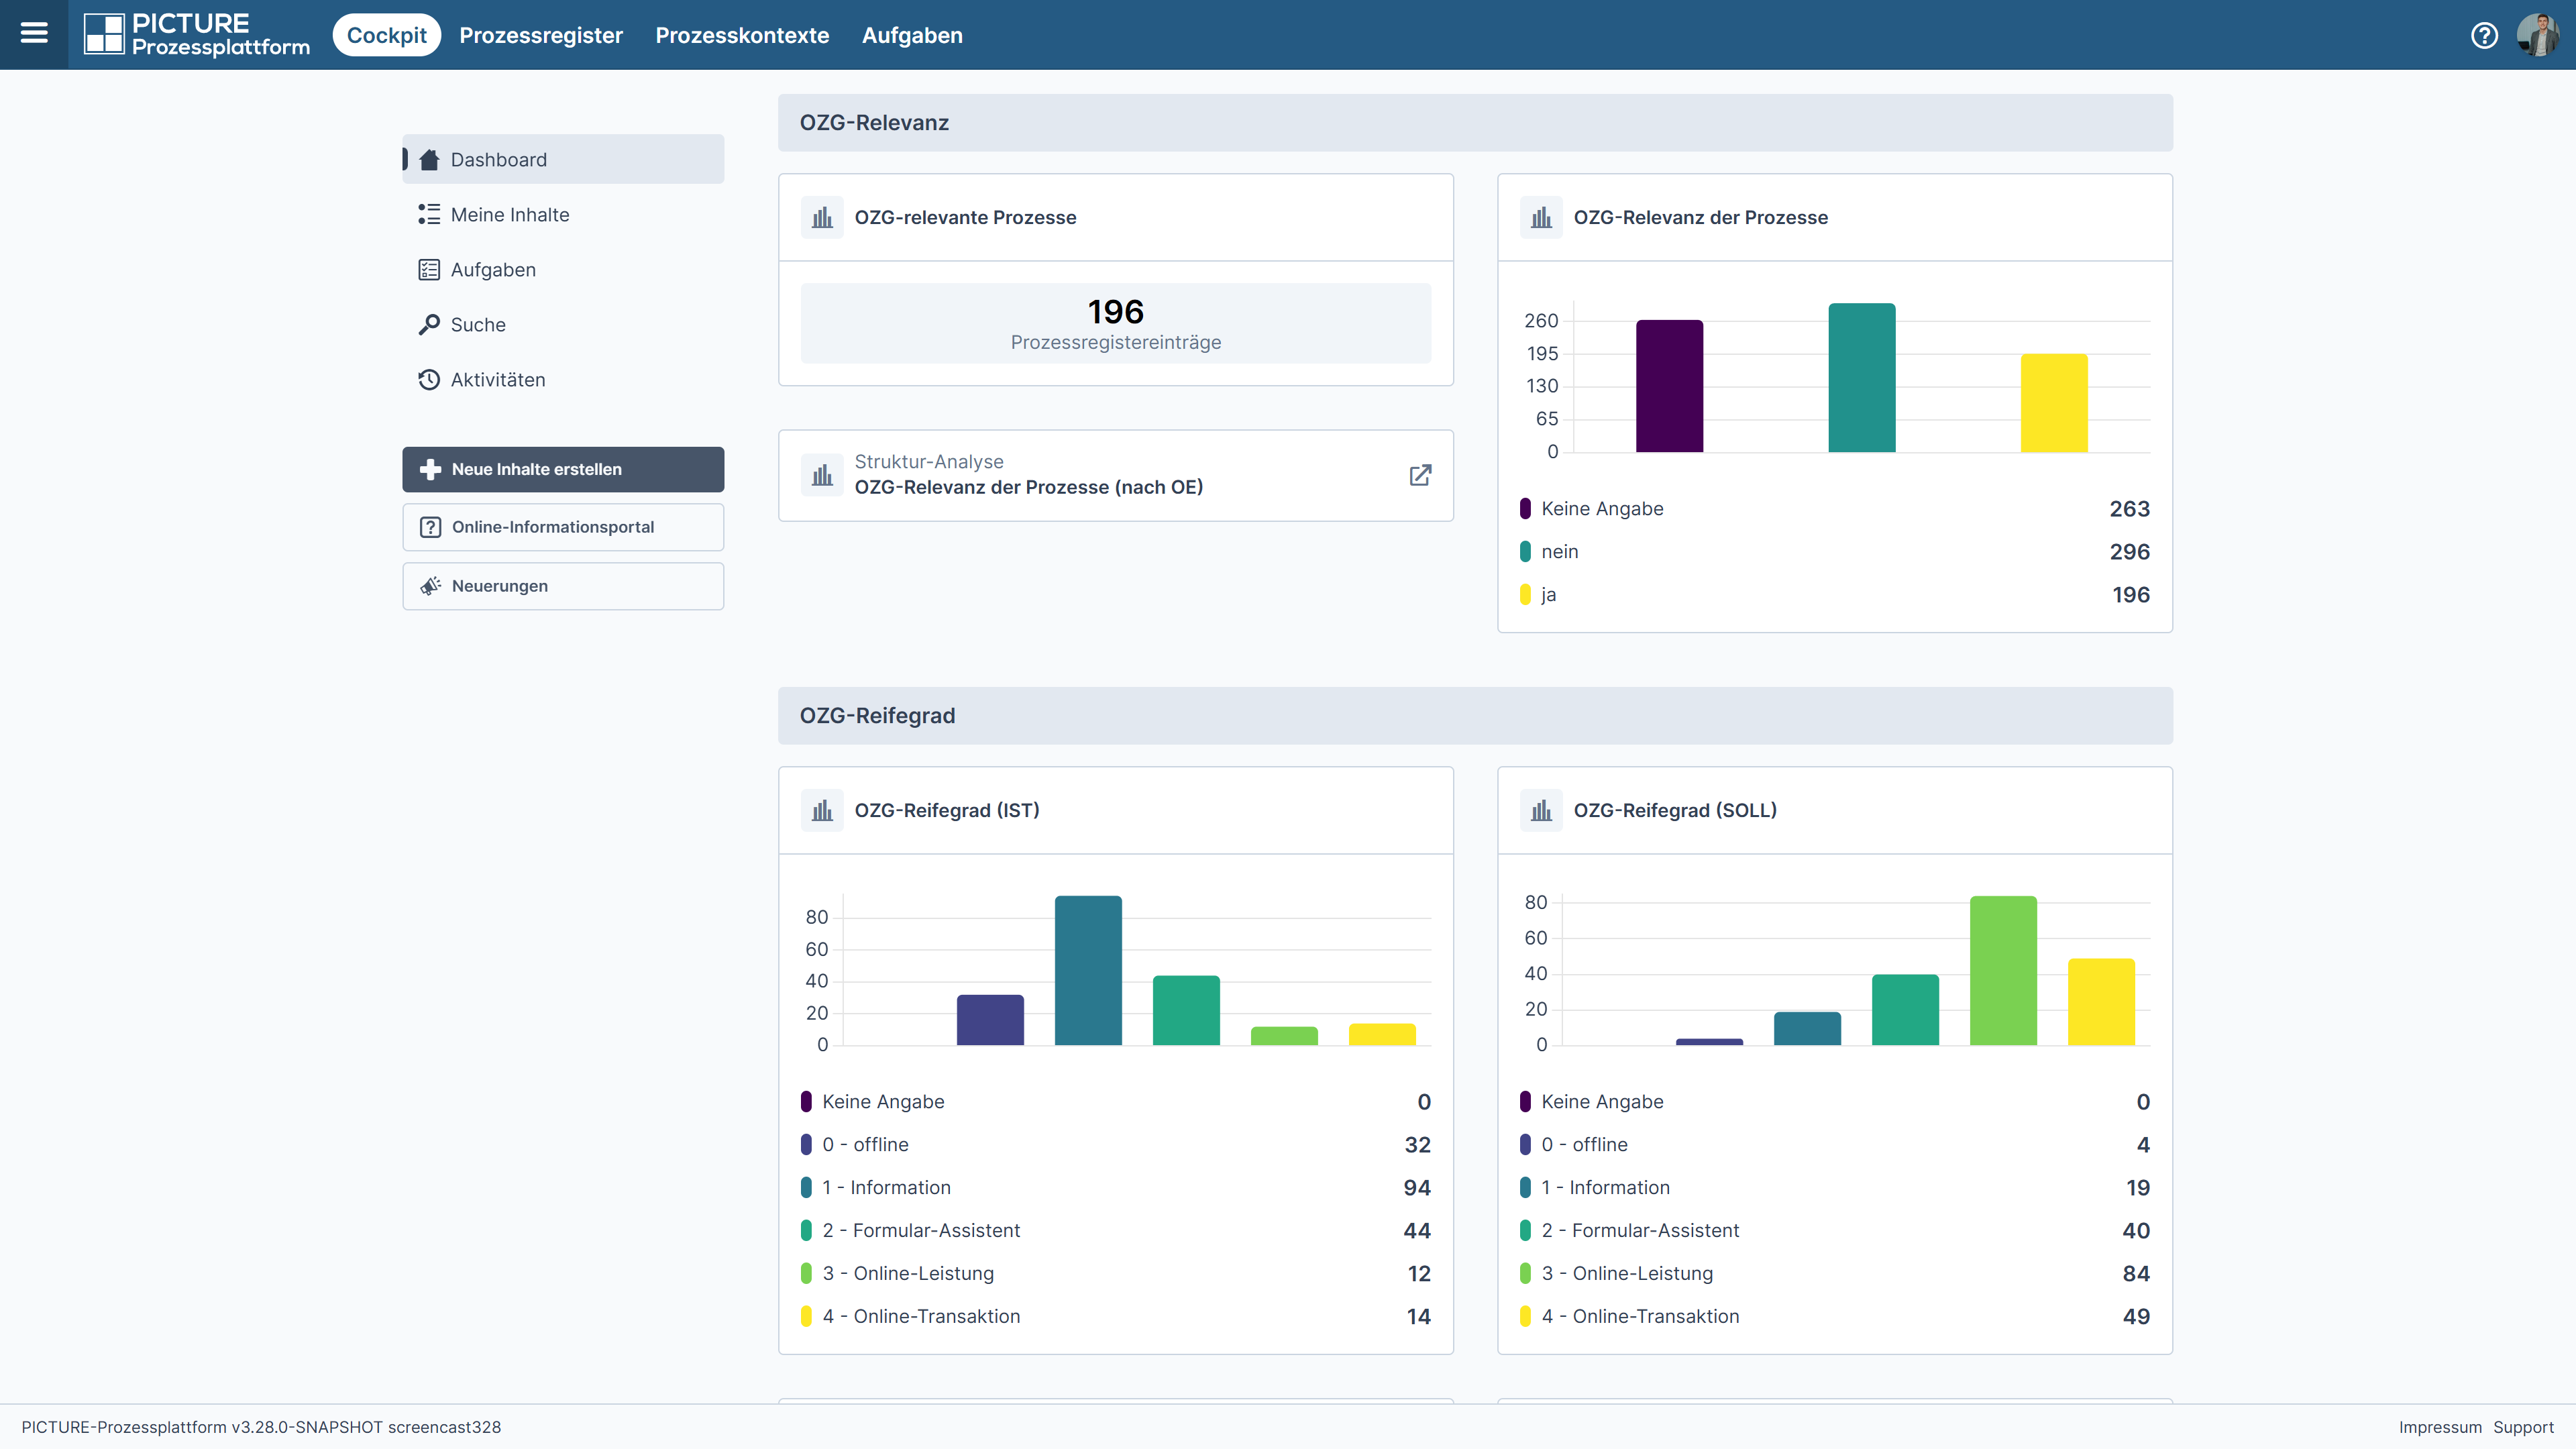Image resolution: width=2576 pixels, height=1449 pixels.
Task: Click chart icon beside OZG-Reifegrad (SOLL)
Action: [x=1541, y=810]
